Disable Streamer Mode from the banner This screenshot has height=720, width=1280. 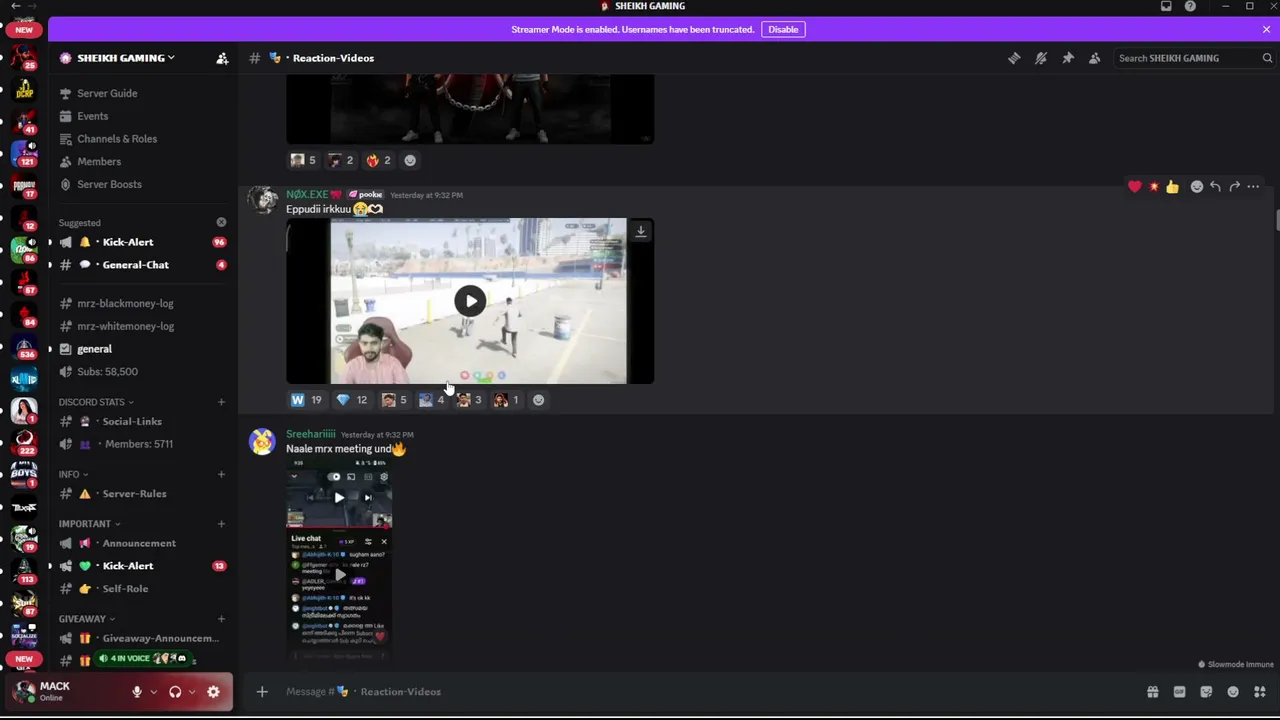(783, 29)
